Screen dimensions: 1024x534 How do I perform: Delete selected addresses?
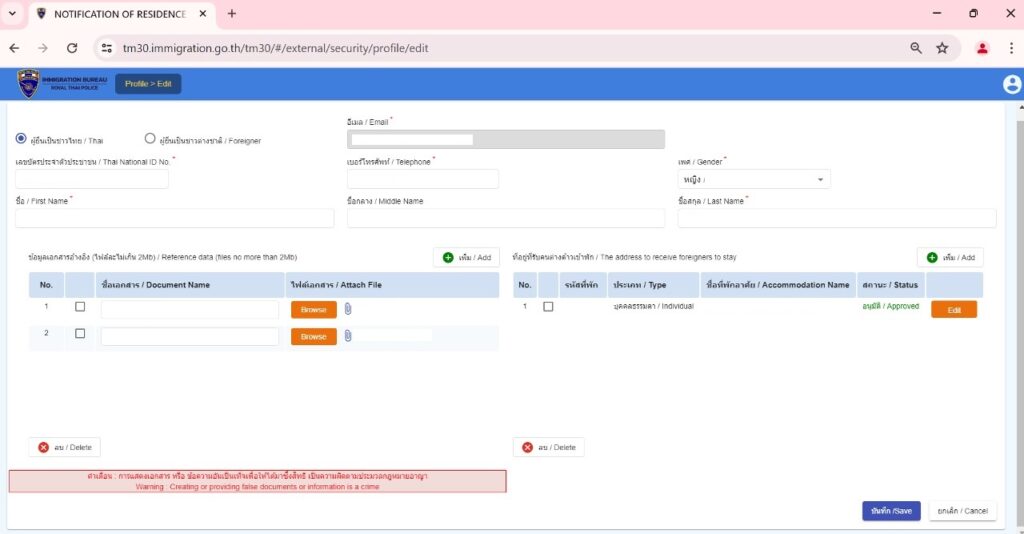(549, 447)
